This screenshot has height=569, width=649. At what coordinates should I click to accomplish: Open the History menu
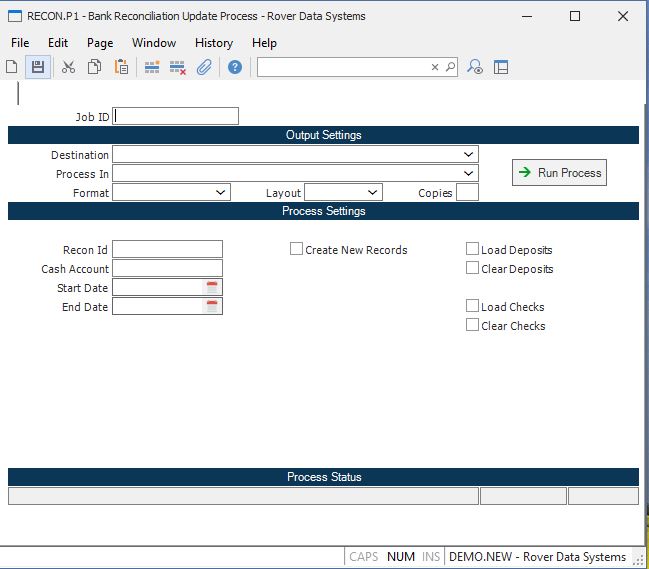213,43
